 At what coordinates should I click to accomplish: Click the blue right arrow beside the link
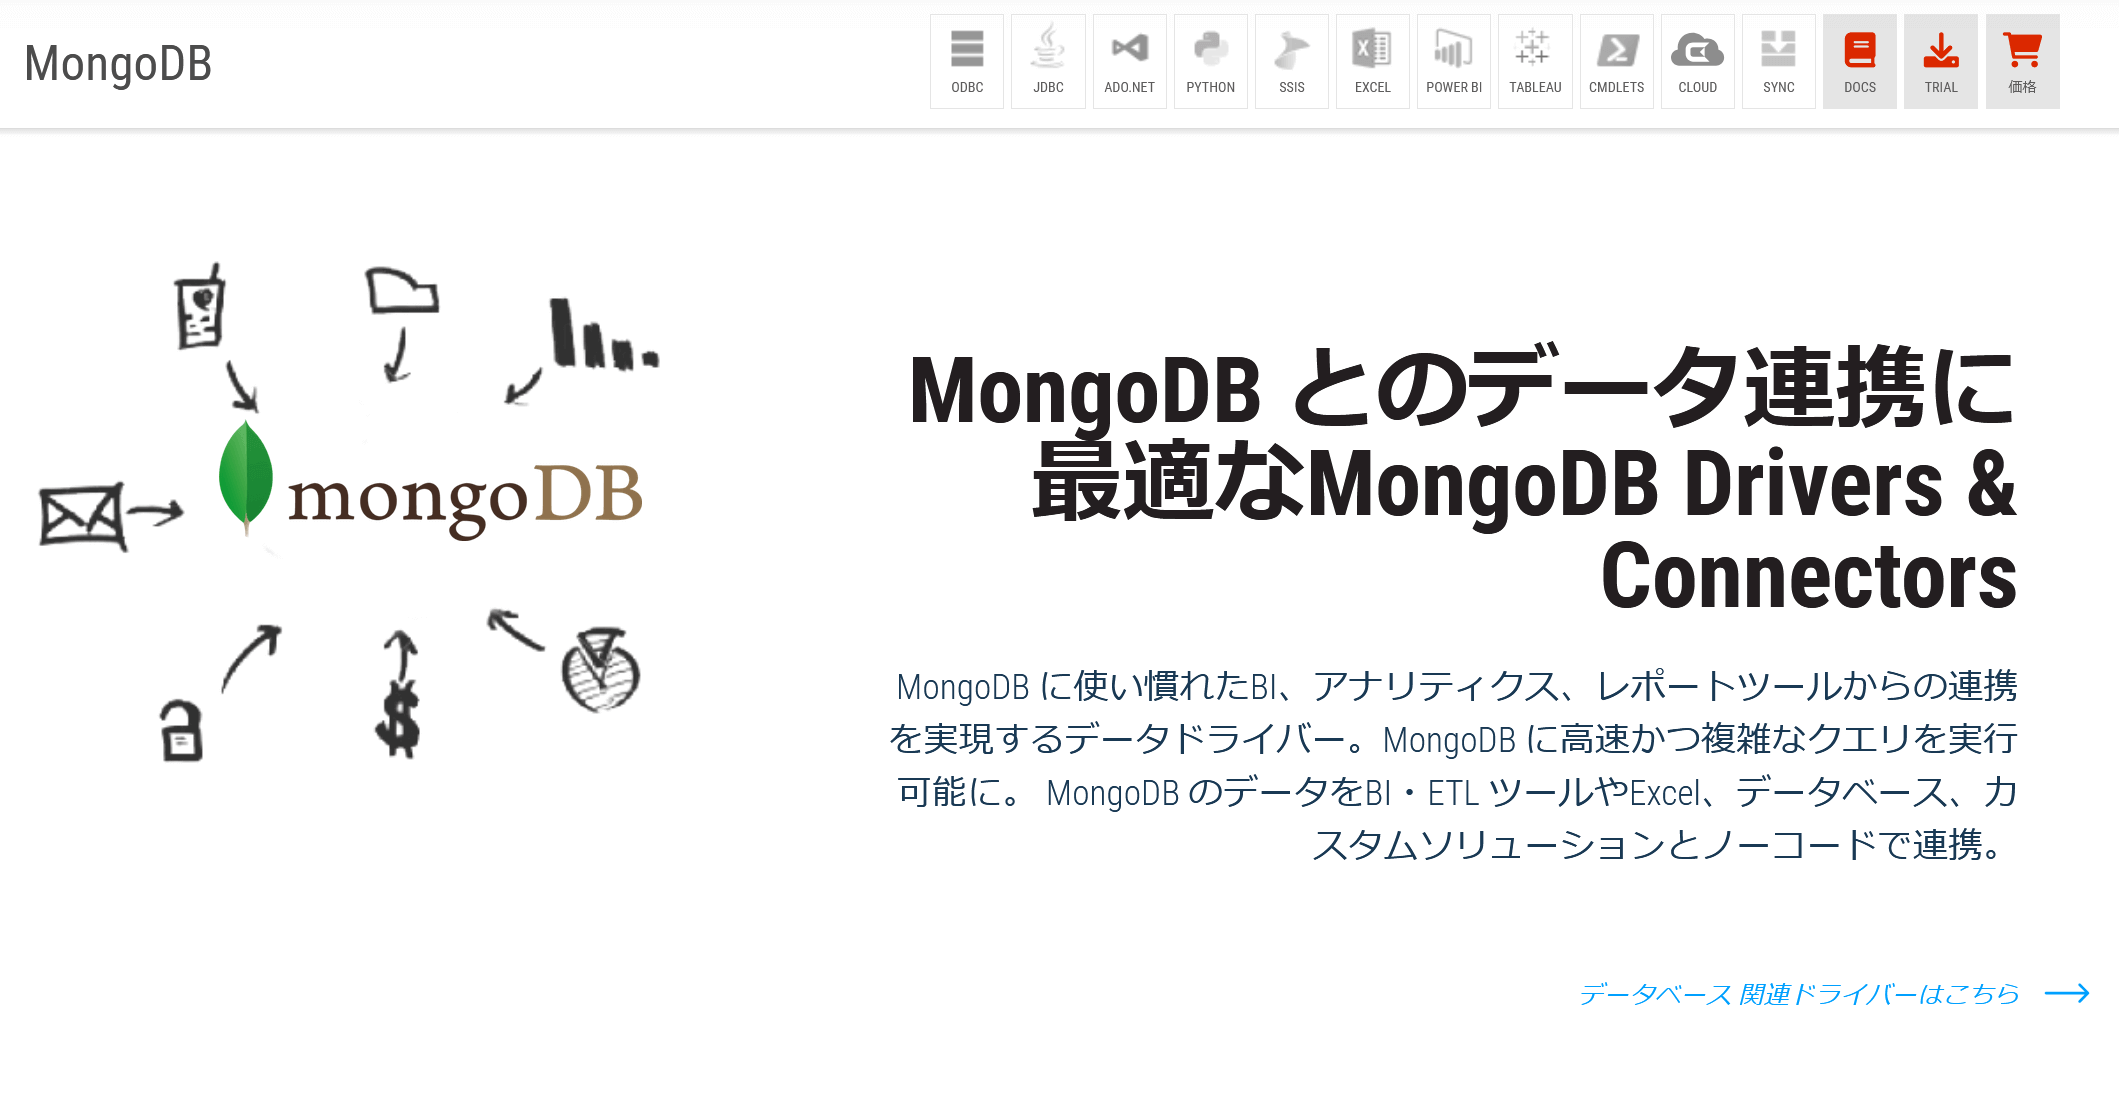click(x=2066, y=993)
